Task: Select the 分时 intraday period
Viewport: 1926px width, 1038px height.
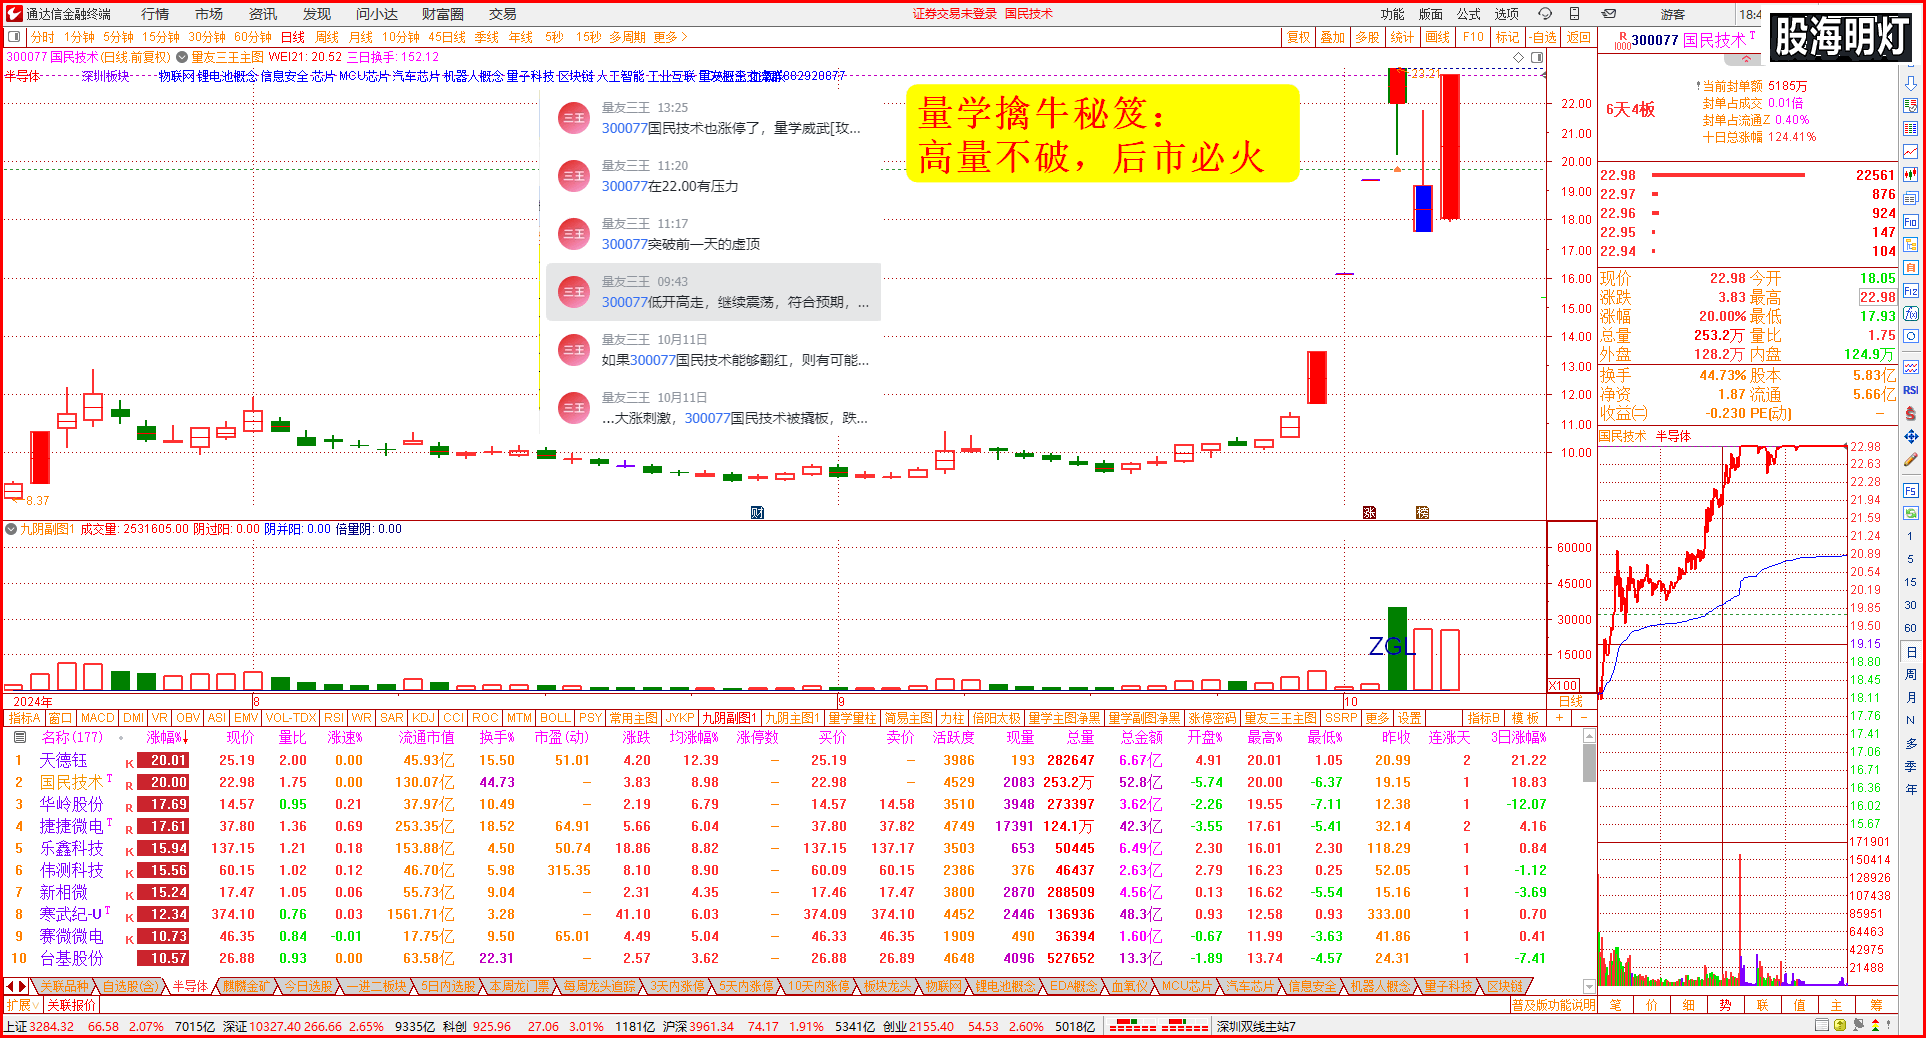Action: click(x=43, y=37)
